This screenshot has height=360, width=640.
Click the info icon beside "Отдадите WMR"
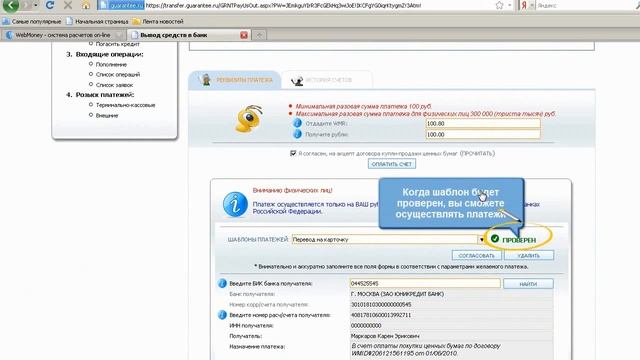point(297,123)
